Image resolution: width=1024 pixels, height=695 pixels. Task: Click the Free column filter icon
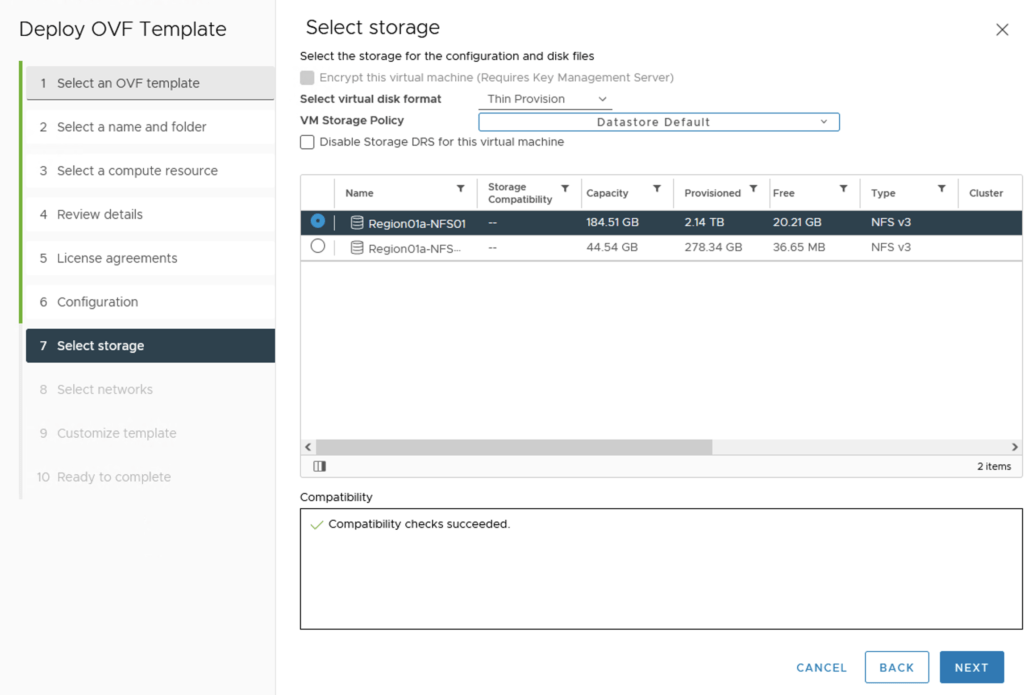[x=843, y=189]
